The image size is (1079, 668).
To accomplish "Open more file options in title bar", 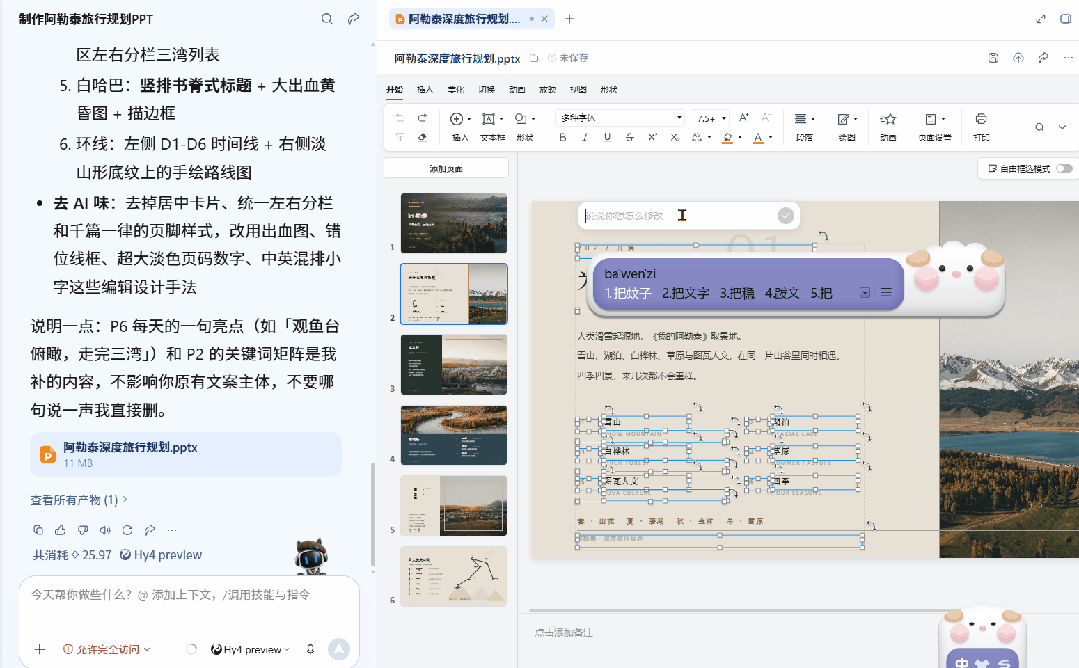I will [x=1068, y=58].
